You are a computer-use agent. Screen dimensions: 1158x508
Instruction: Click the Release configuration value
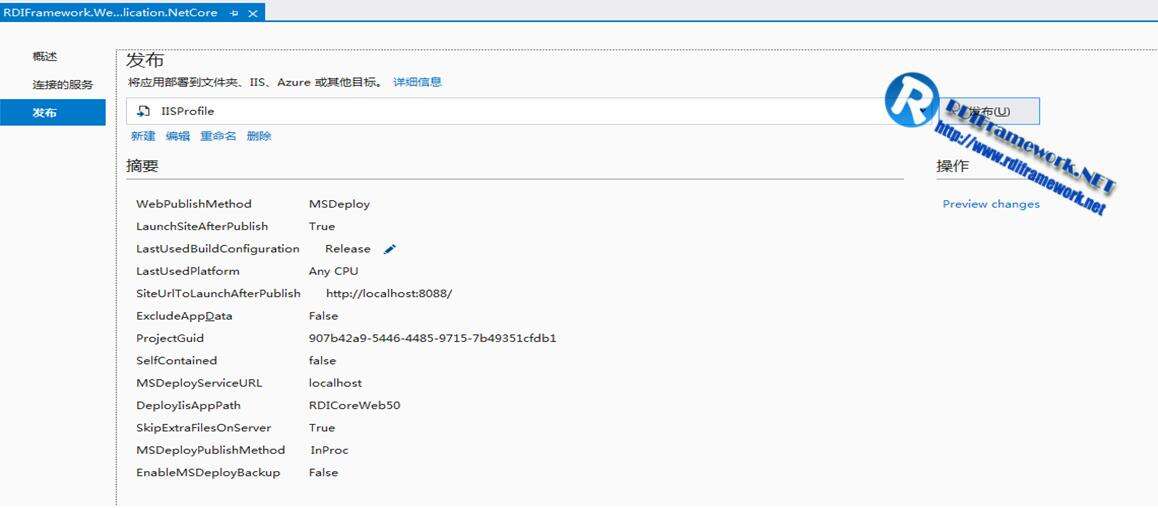pos(348,249)
